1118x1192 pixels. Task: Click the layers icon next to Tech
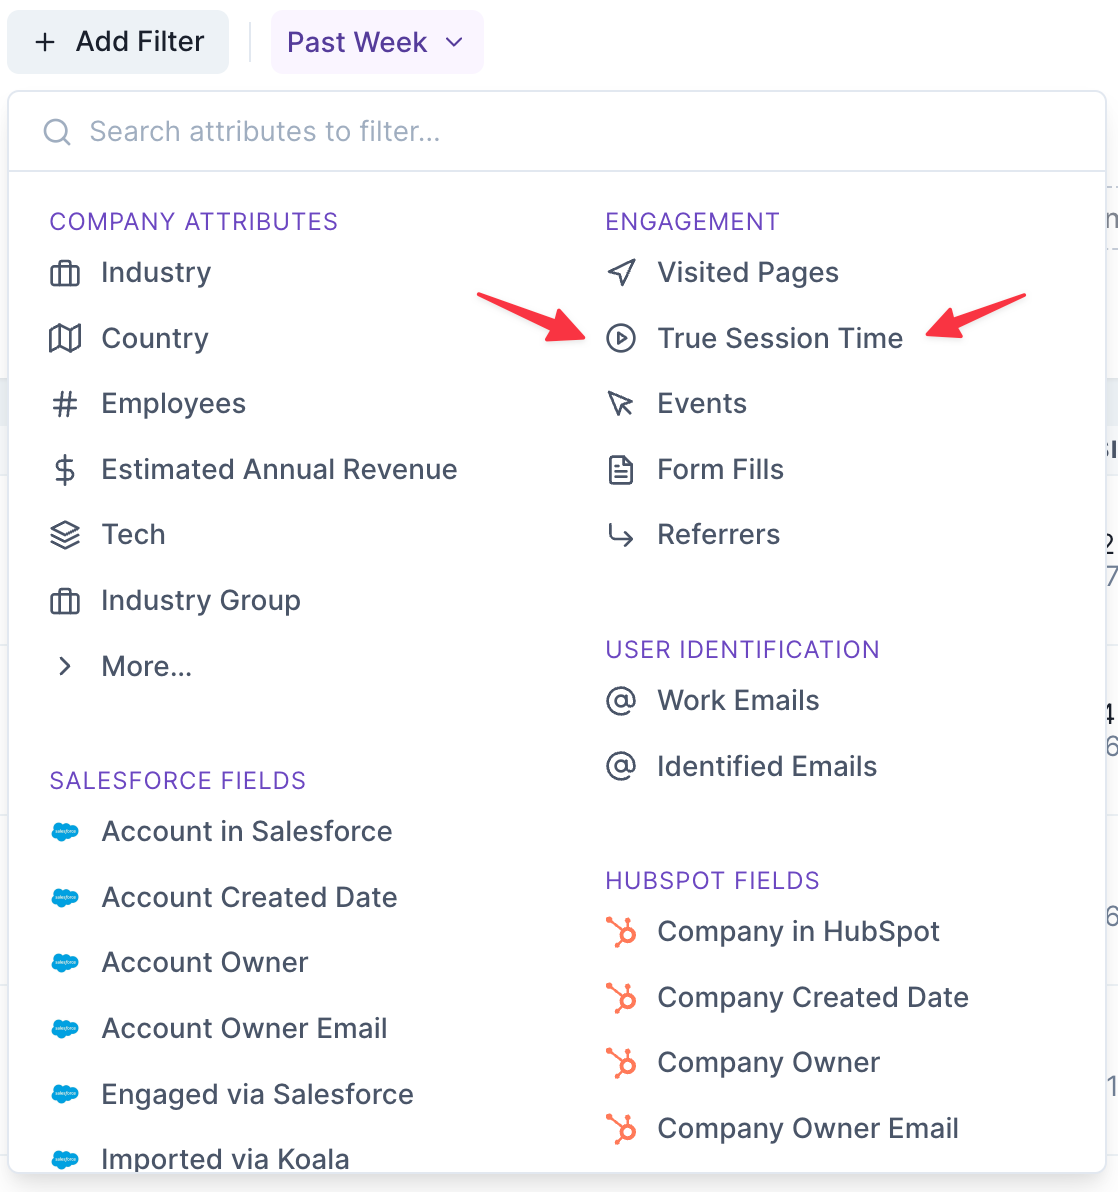pos(65,535)
